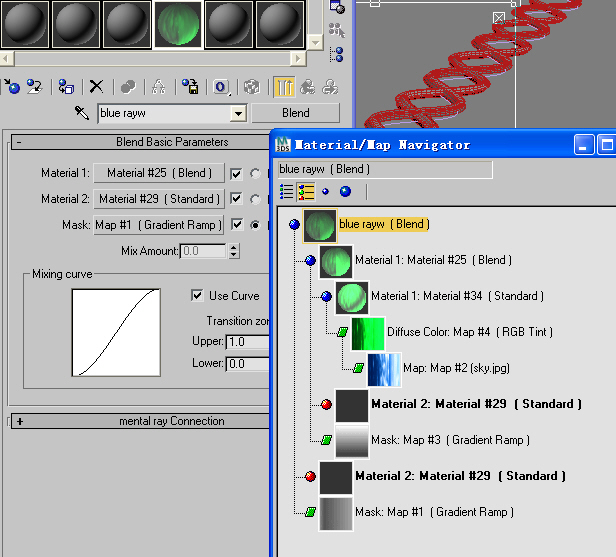This screenshot has width=616, height=557.
Task: Click green map icon beside Map #4 RGB Tint
Action: [343, 332]
